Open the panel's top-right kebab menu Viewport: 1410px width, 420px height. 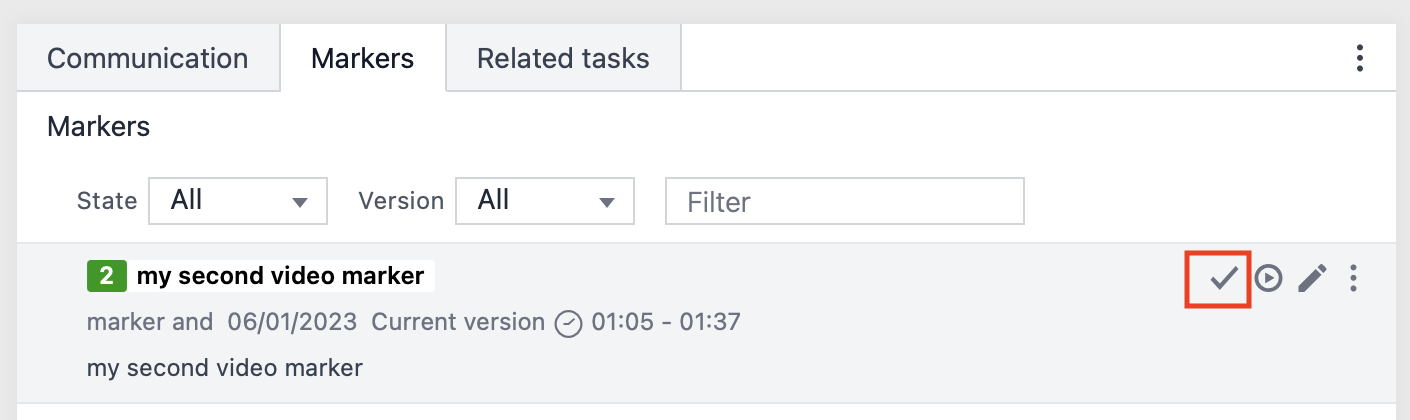click(1359, 58)
